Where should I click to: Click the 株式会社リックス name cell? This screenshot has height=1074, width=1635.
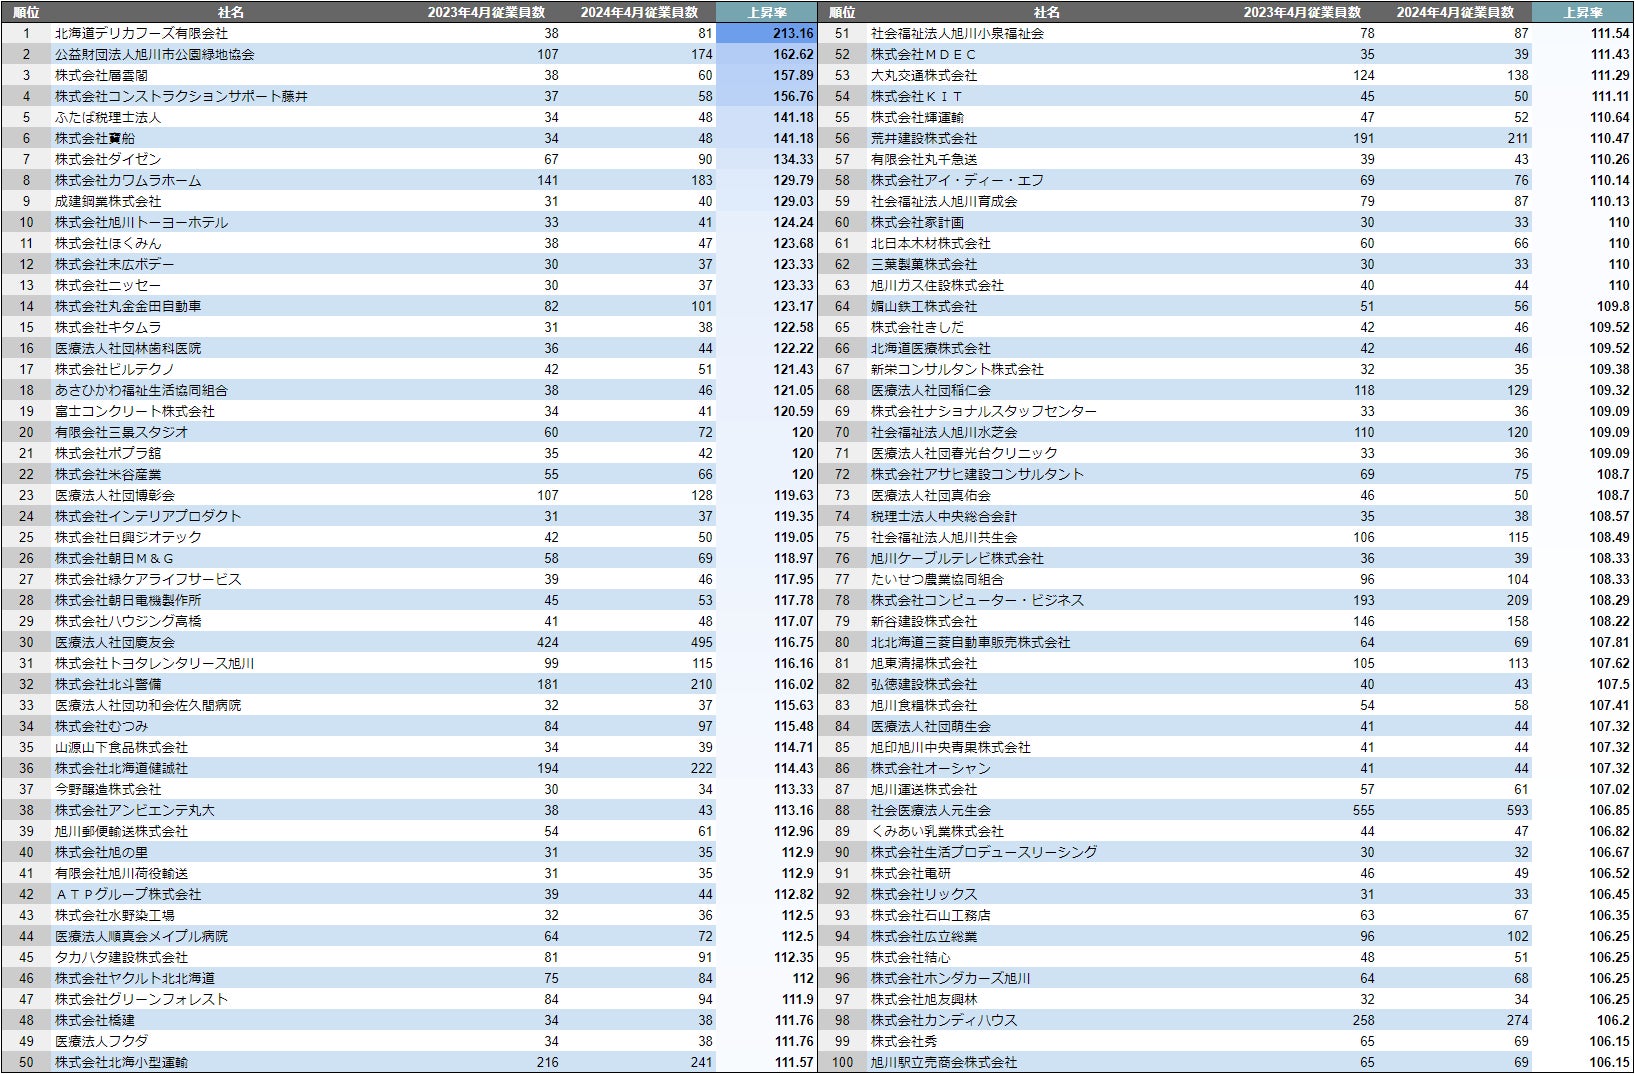(x=924, y=894)
